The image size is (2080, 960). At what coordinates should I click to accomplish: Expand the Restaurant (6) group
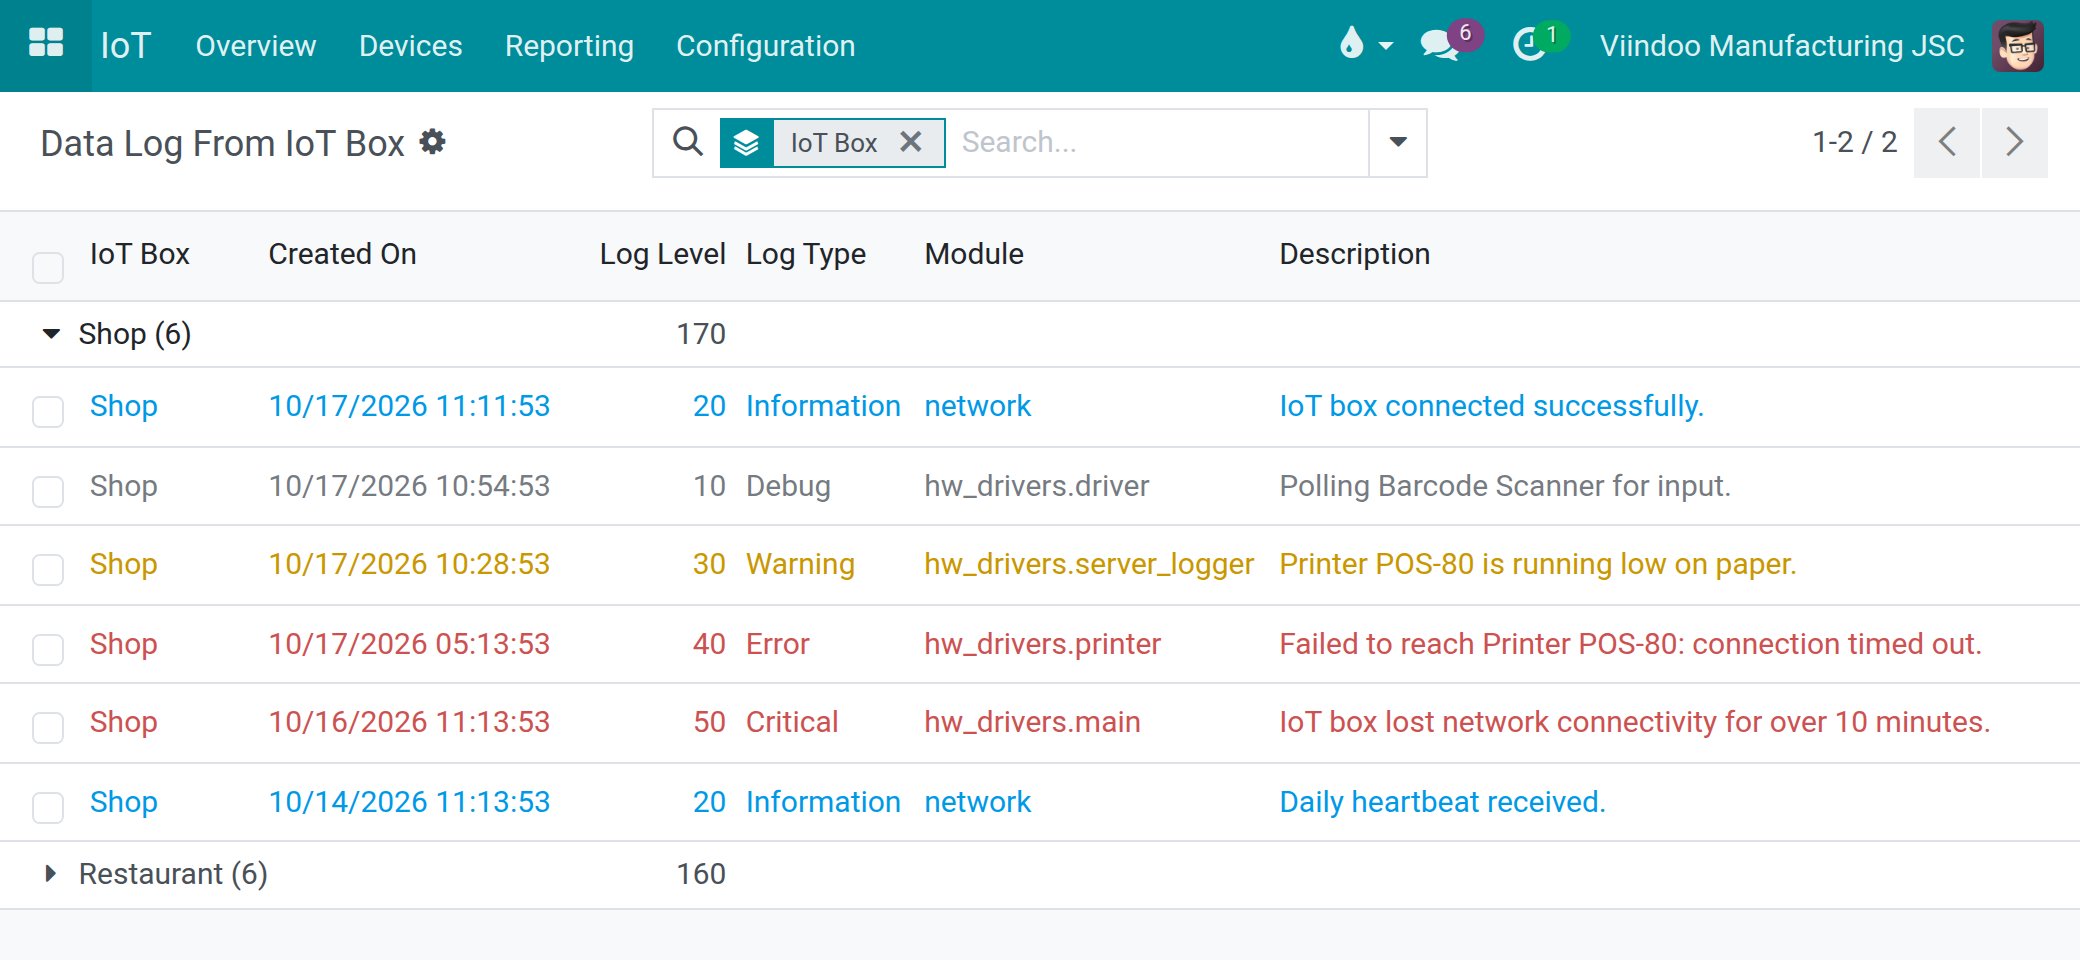click(x=50, y=874)
